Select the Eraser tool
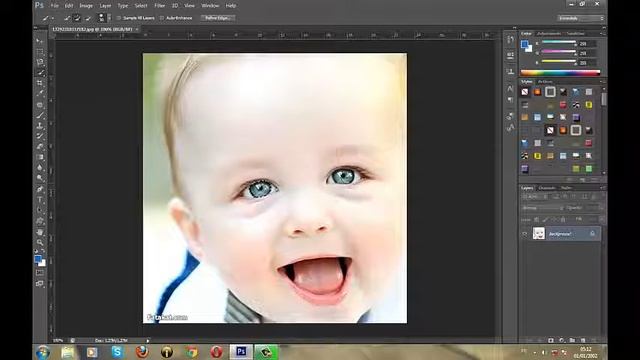This screenshot has width=640, height=360. coord(40,147)
